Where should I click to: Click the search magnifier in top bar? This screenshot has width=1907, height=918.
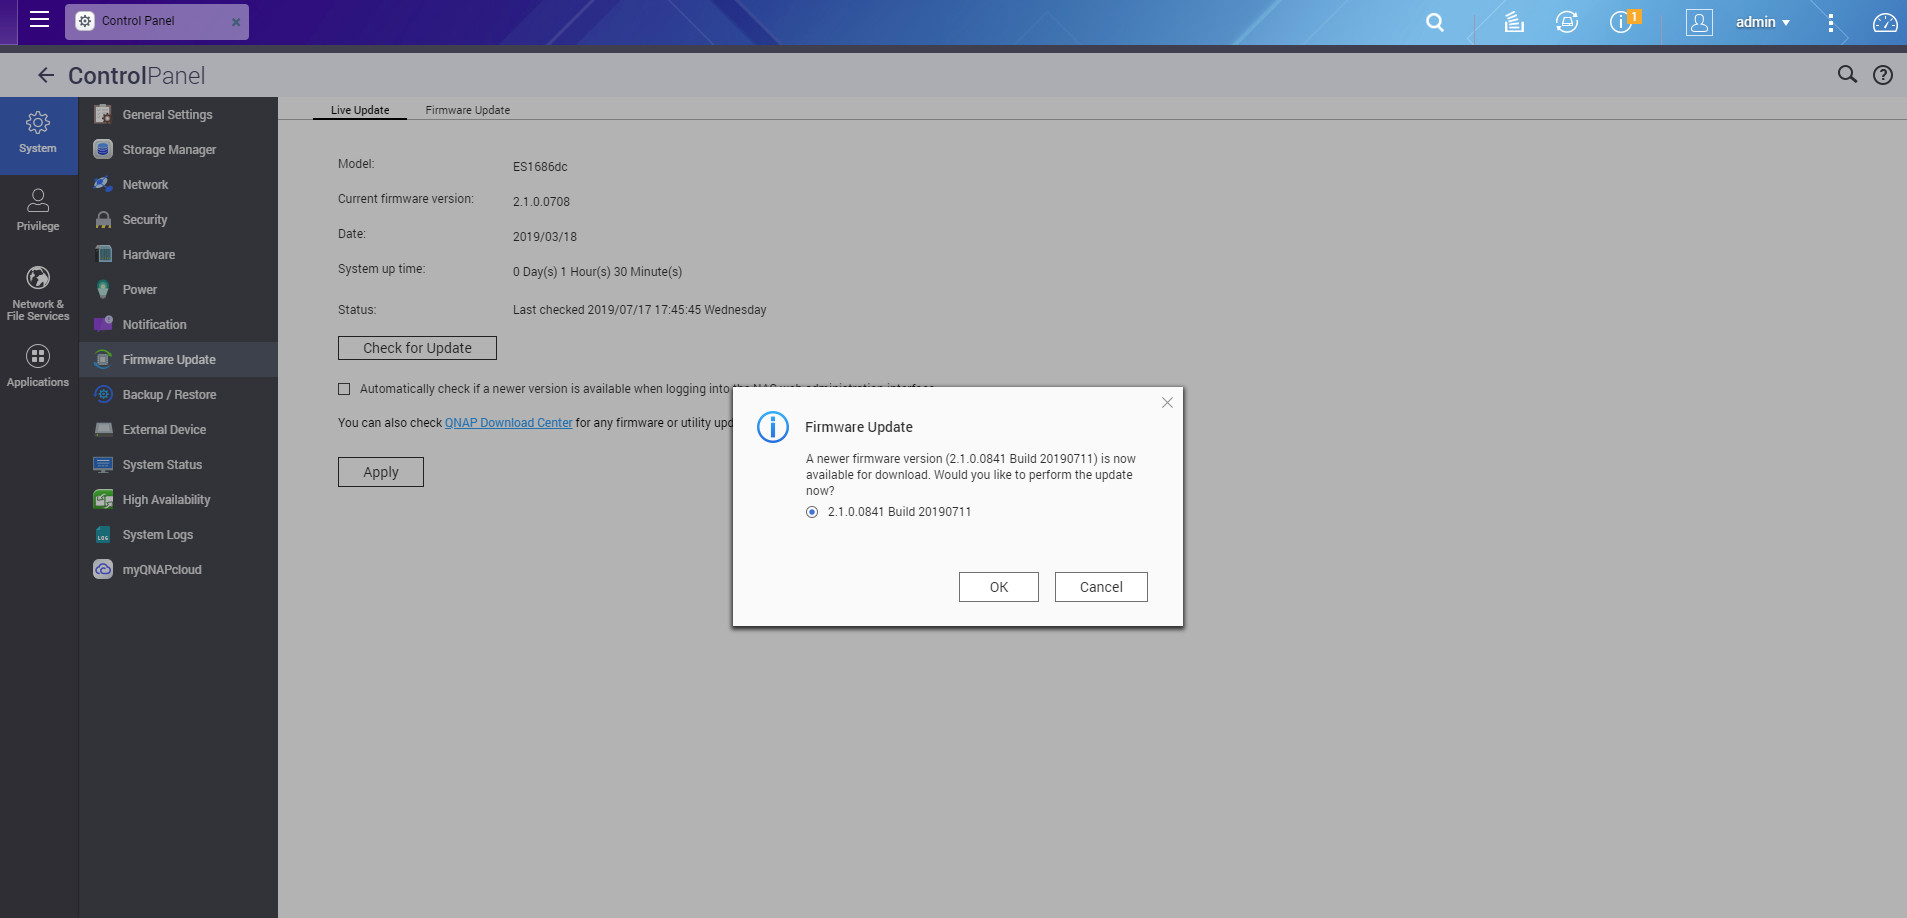[1434, 22]
